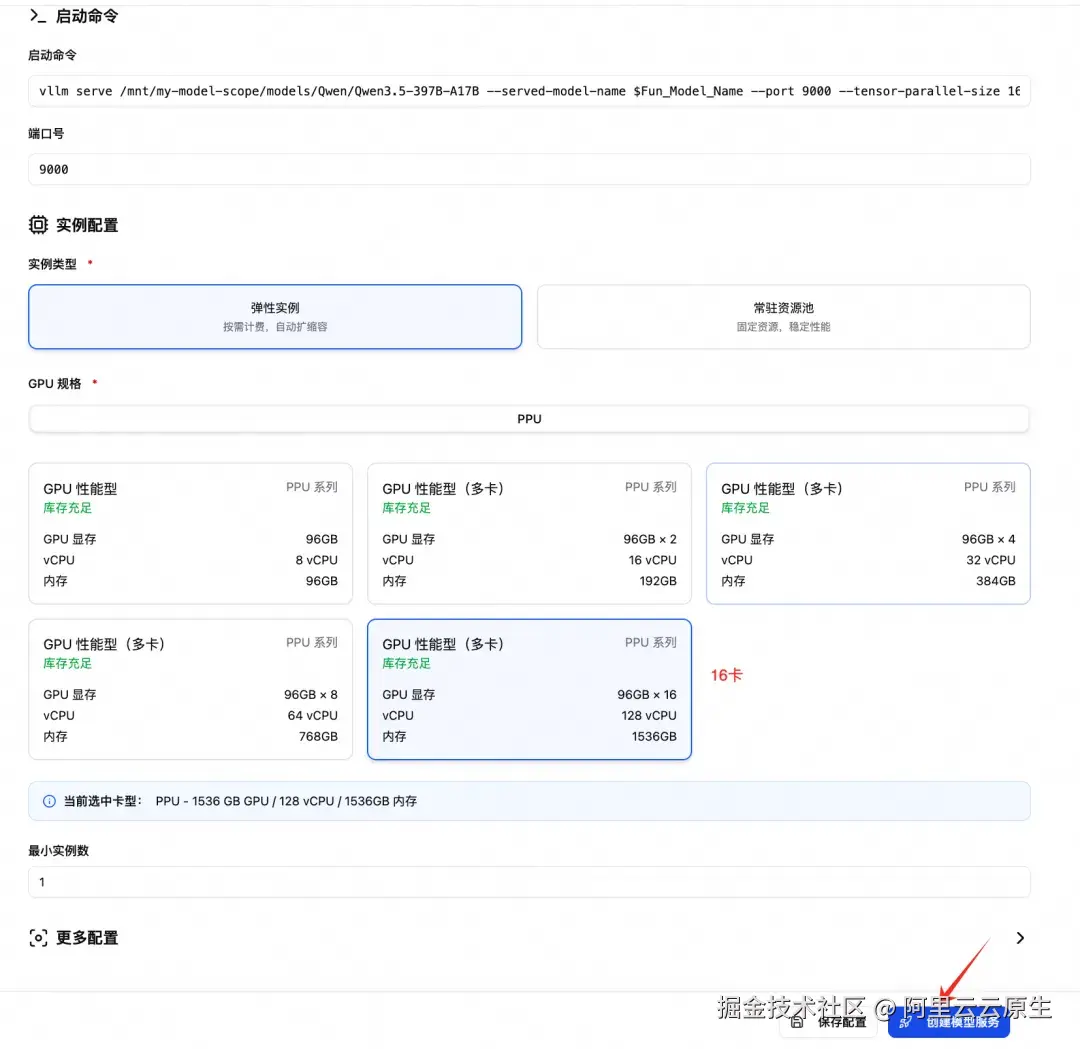Viewport: 1080px width, 1049px height.
Task: Click the 保存配置 button
Action: (x=828, y=1022)
